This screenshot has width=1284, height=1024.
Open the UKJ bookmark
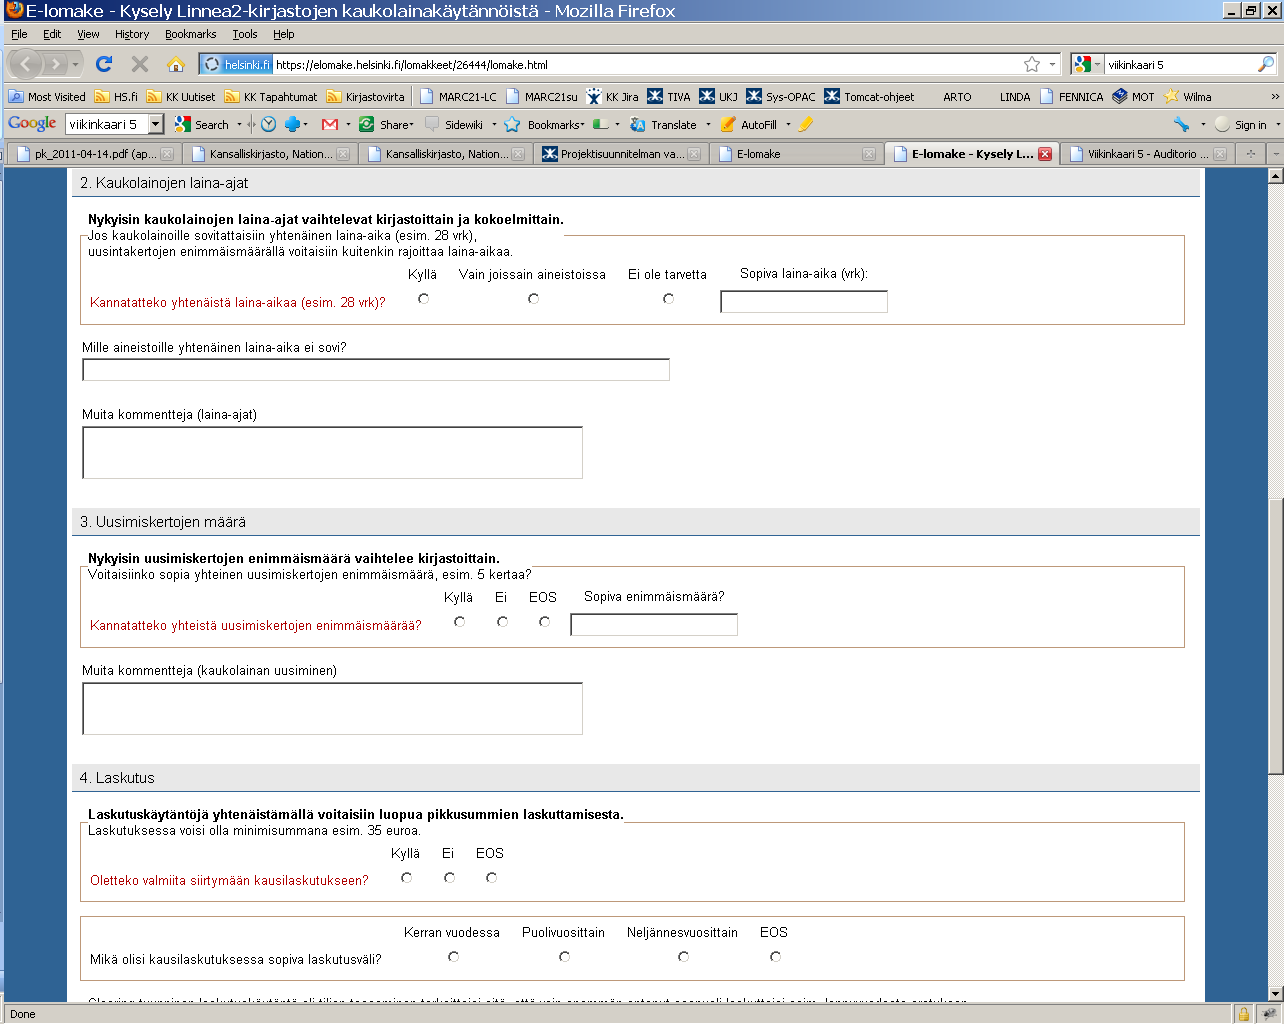point(718,97)
